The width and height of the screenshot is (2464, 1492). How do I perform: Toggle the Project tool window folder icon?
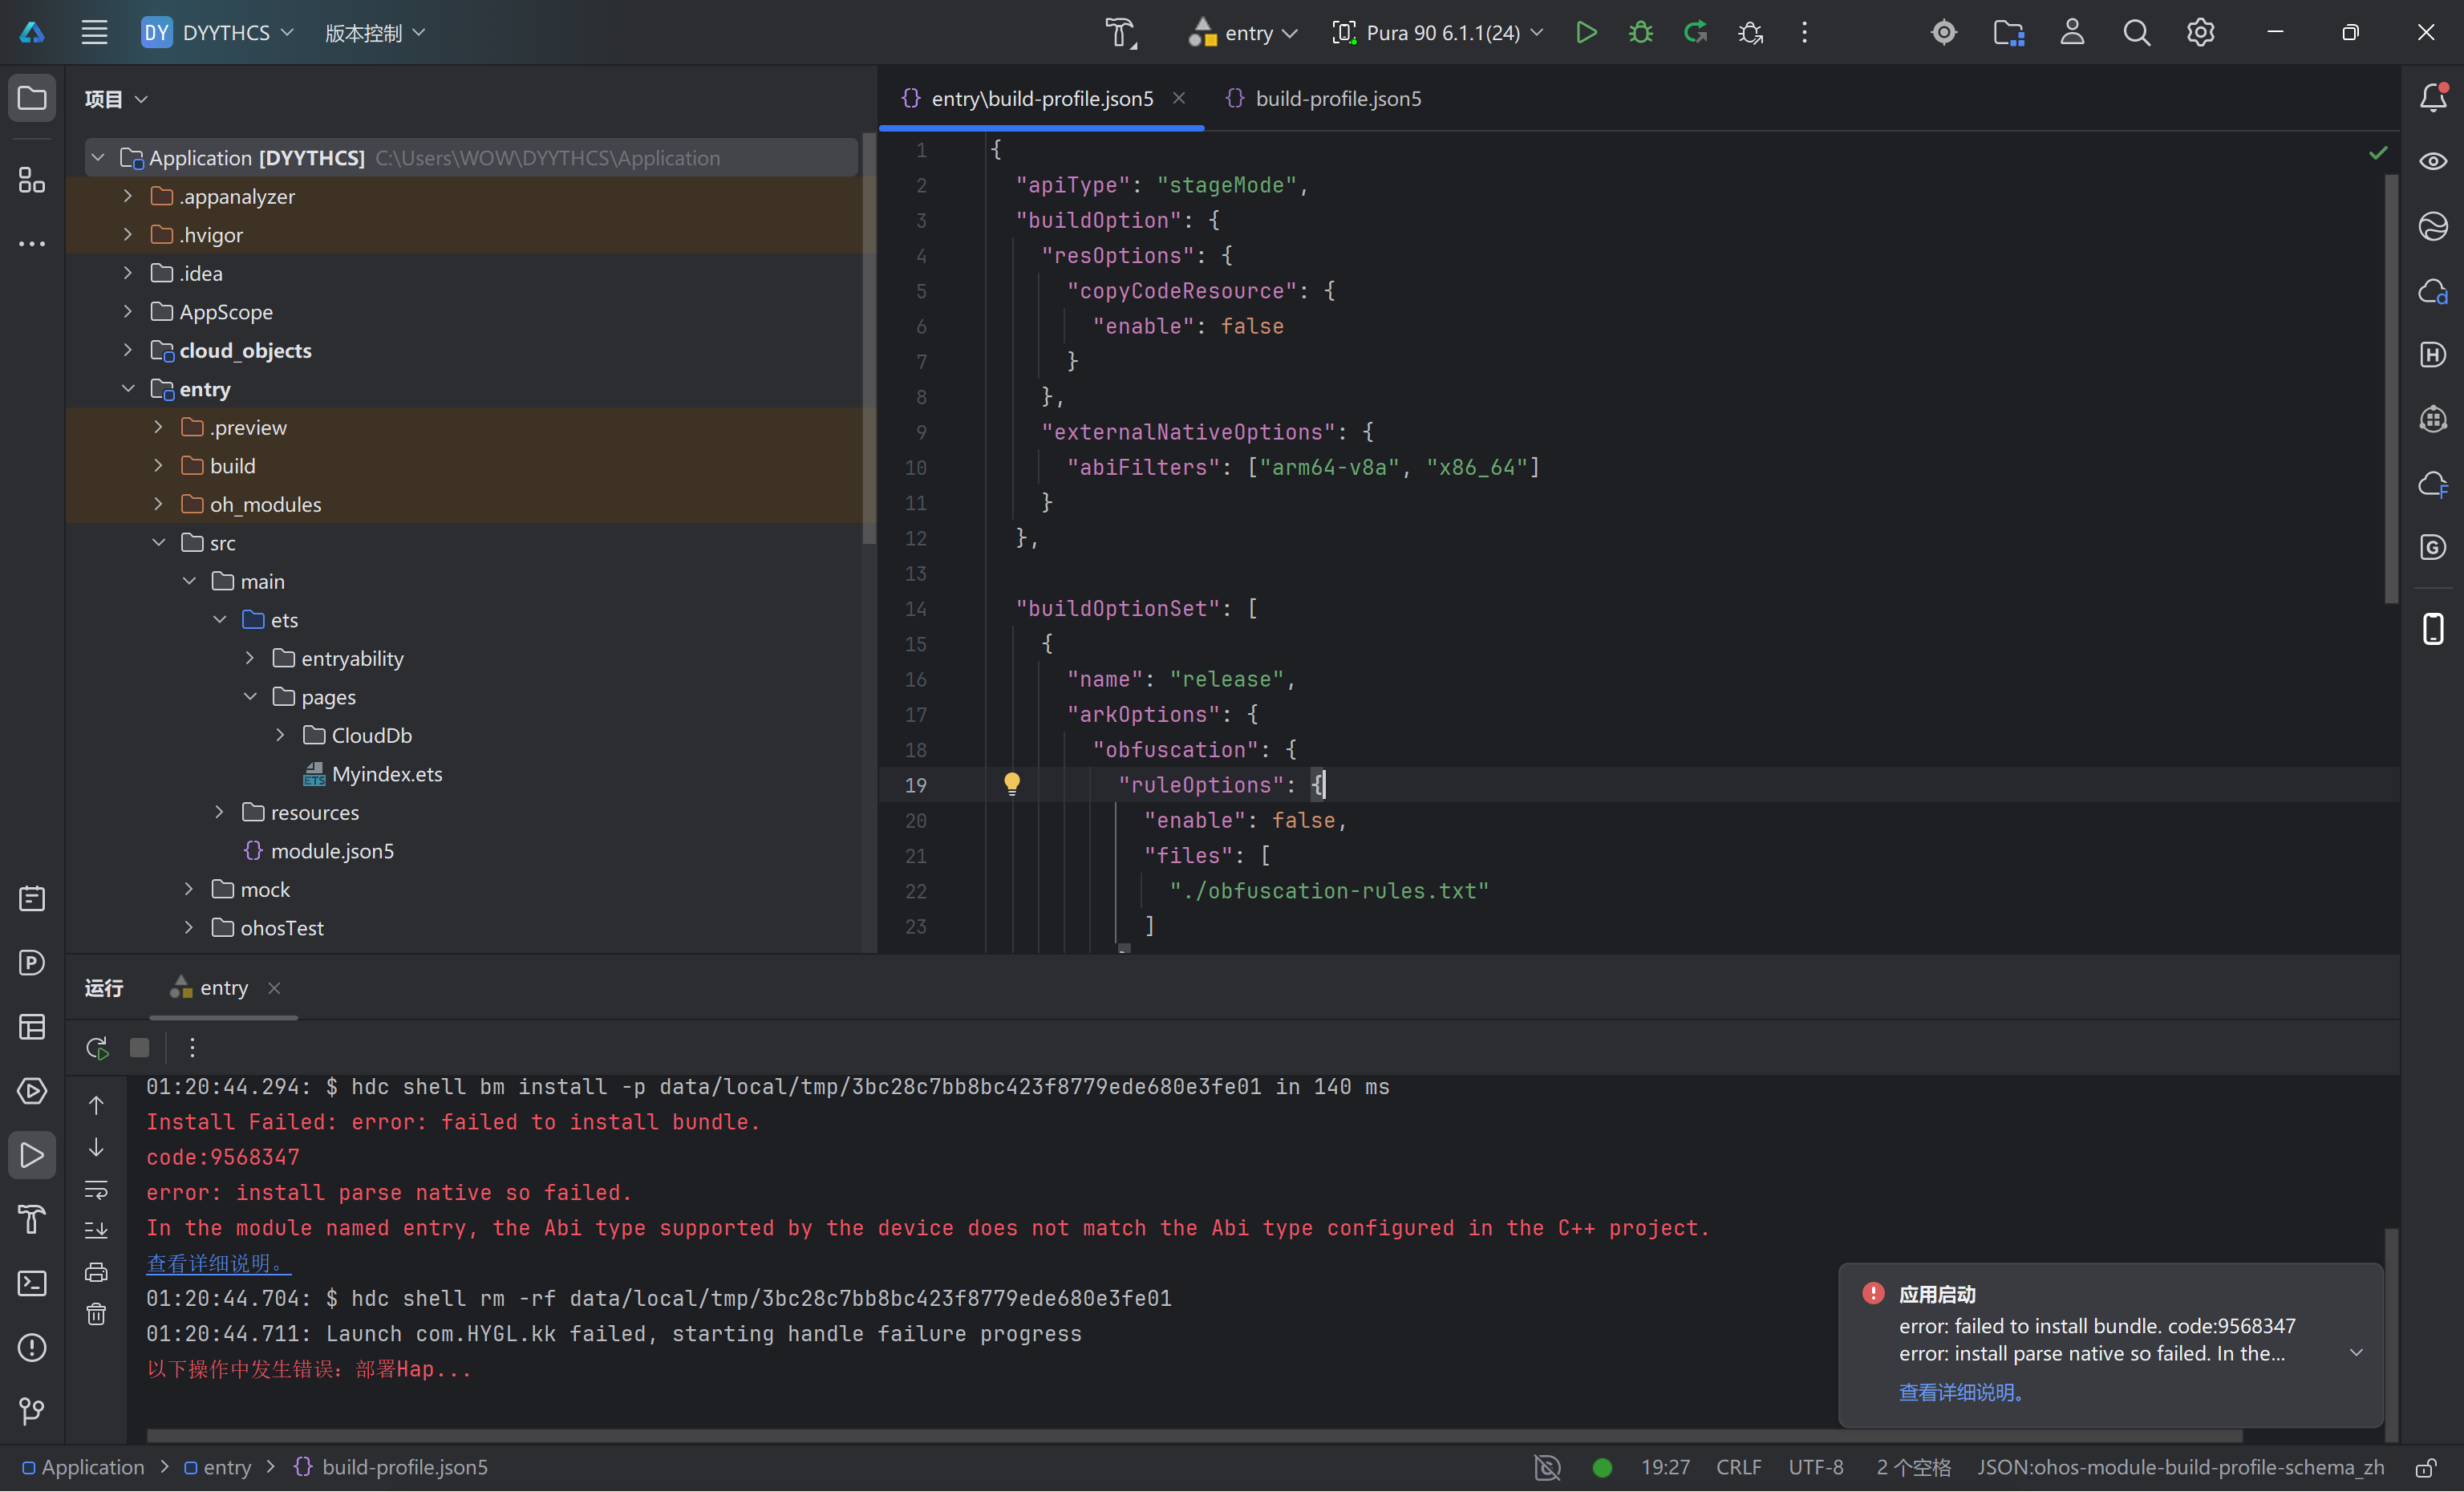click(32, 98)
